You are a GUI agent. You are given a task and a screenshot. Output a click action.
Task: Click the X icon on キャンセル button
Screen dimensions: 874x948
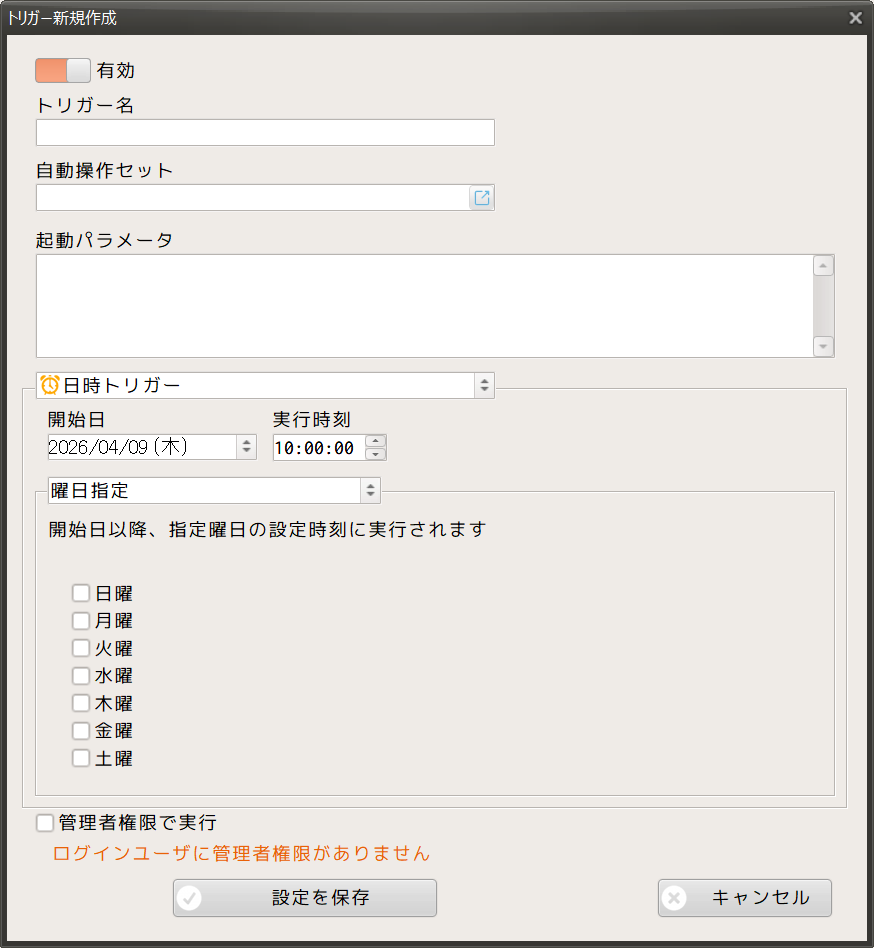coord(675,898)
